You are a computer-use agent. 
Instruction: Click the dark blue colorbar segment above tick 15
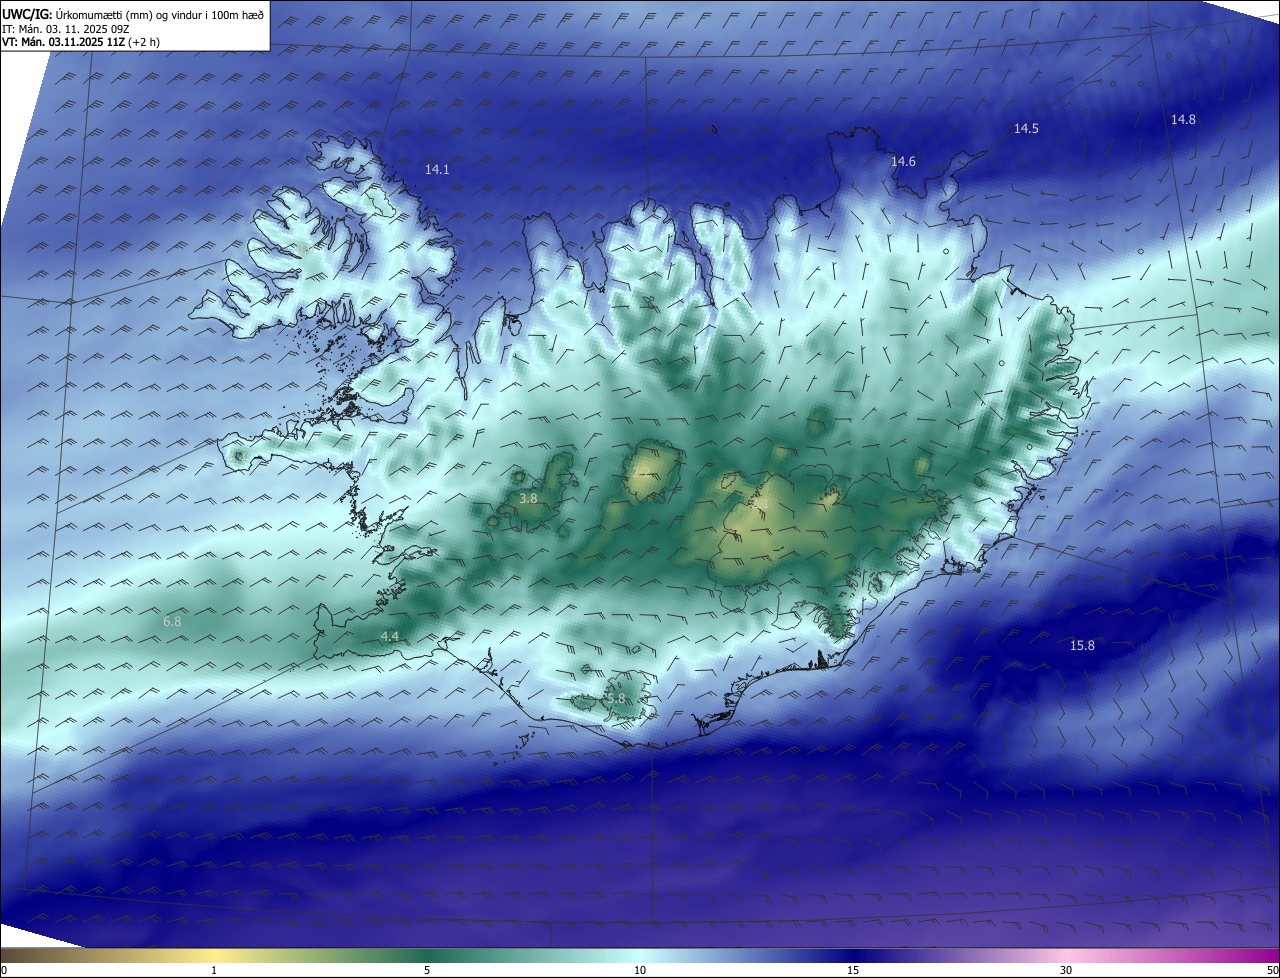tap(853, 955)
